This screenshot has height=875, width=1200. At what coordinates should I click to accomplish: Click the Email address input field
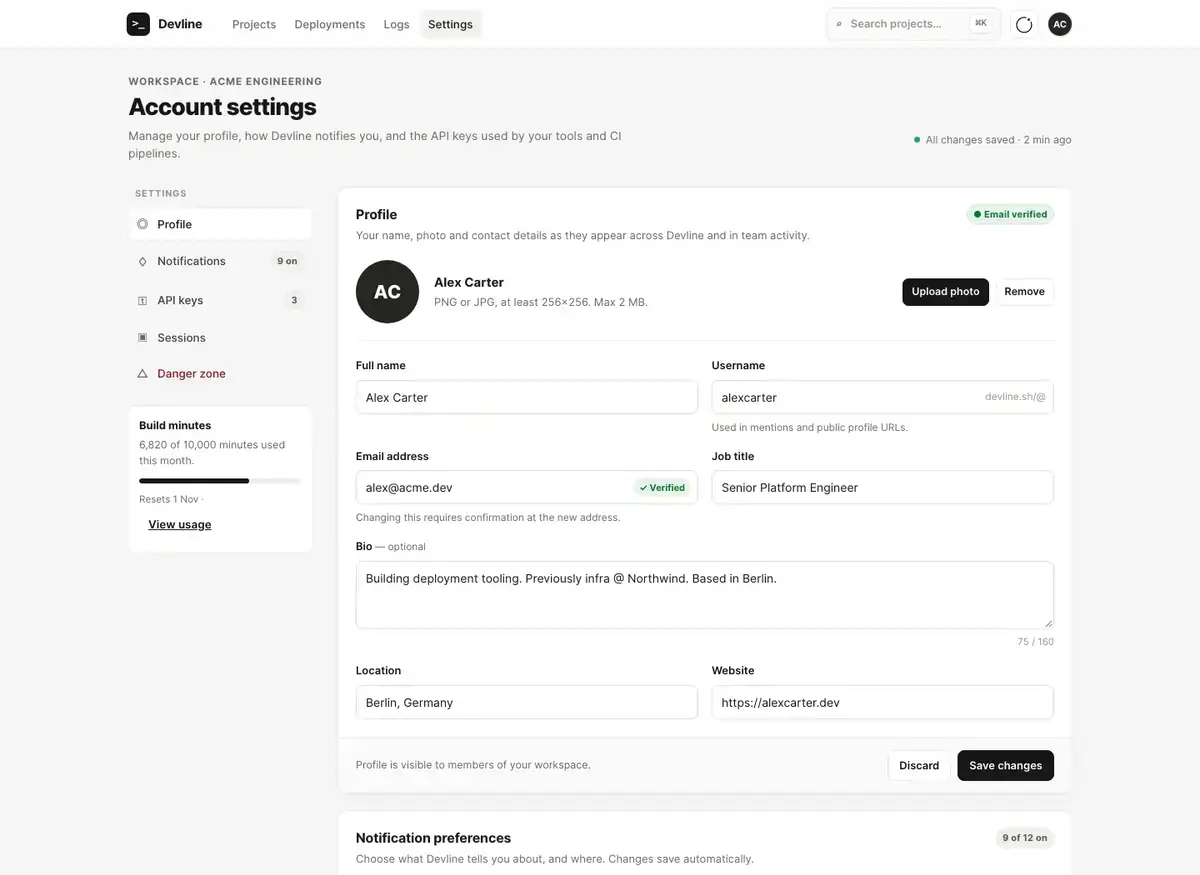click(527, 488)
